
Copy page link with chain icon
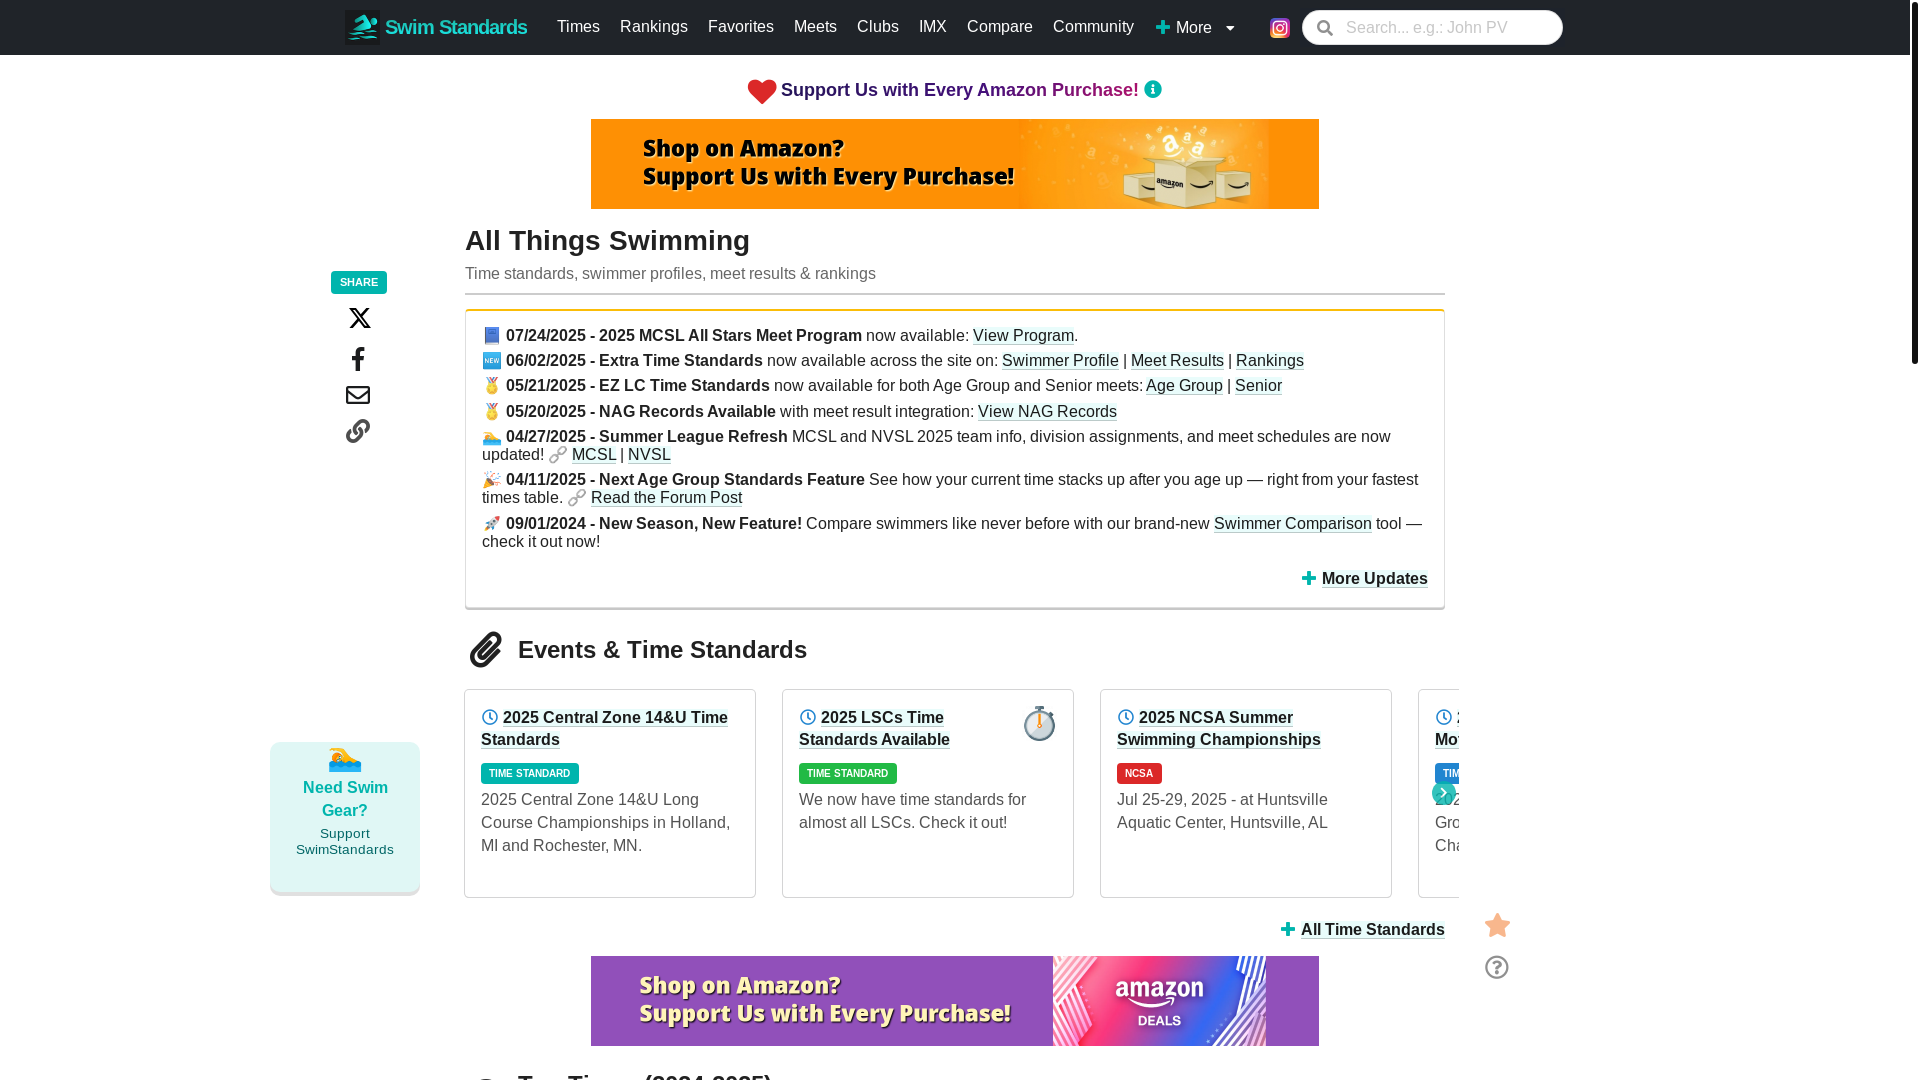coord(358,431)
